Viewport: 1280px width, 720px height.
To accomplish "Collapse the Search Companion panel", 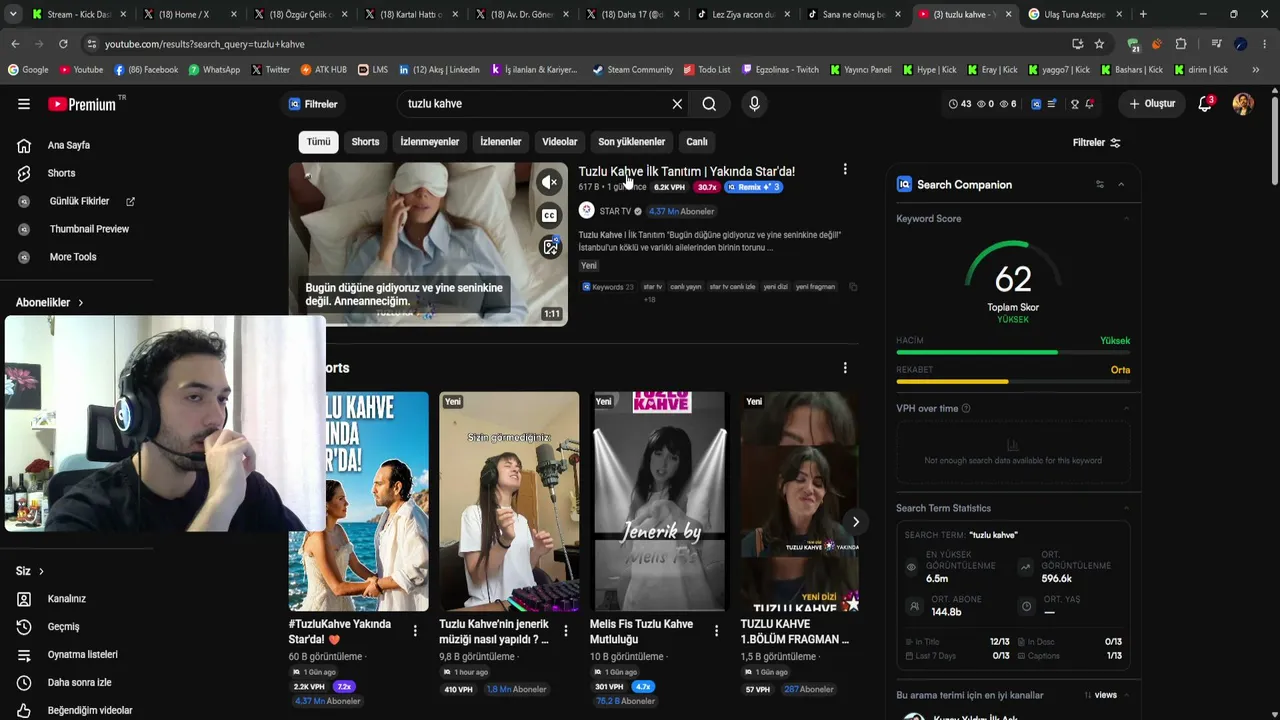I will 1121,184.
